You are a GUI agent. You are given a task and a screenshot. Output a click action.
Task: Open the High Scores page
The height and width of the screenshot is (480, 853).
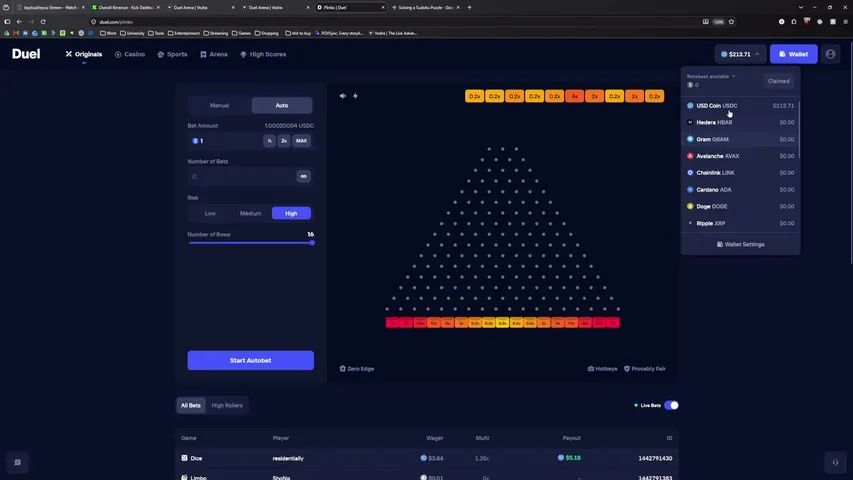coord(263,54)
